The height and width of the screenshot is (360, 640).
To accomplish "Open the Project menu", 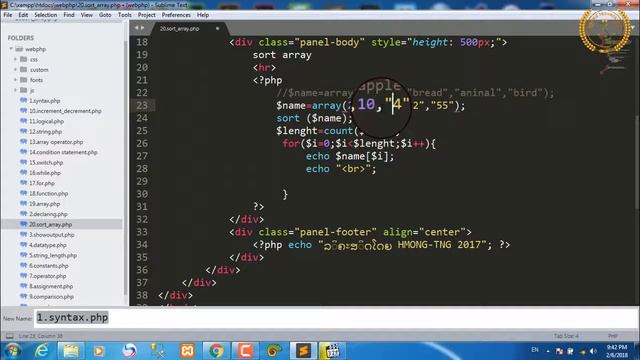I will coord(147,15).
